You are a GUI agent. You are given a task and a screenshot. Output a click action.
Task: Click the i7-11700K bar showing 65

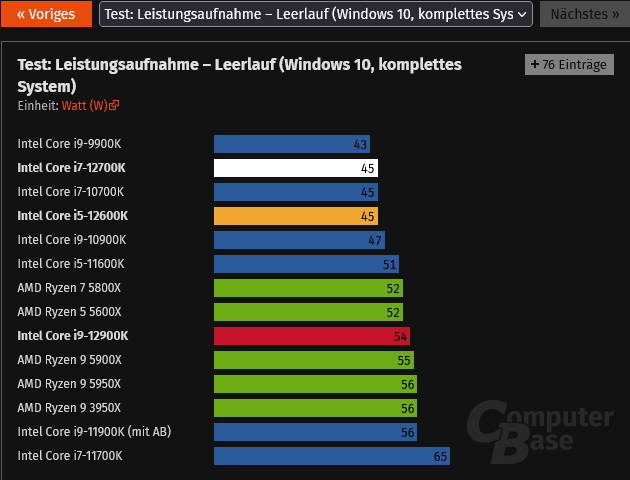332,456
